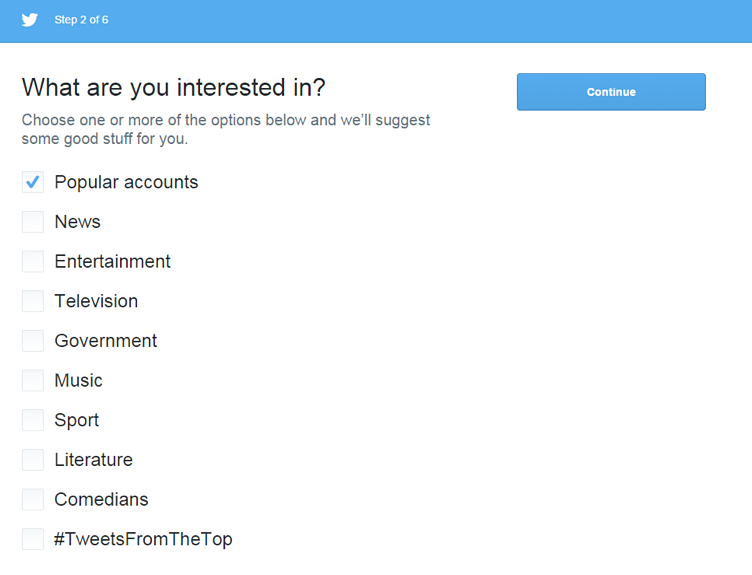Toggle the Music checkbox on
Screen dimensions: 752x575
coord(33,381)
